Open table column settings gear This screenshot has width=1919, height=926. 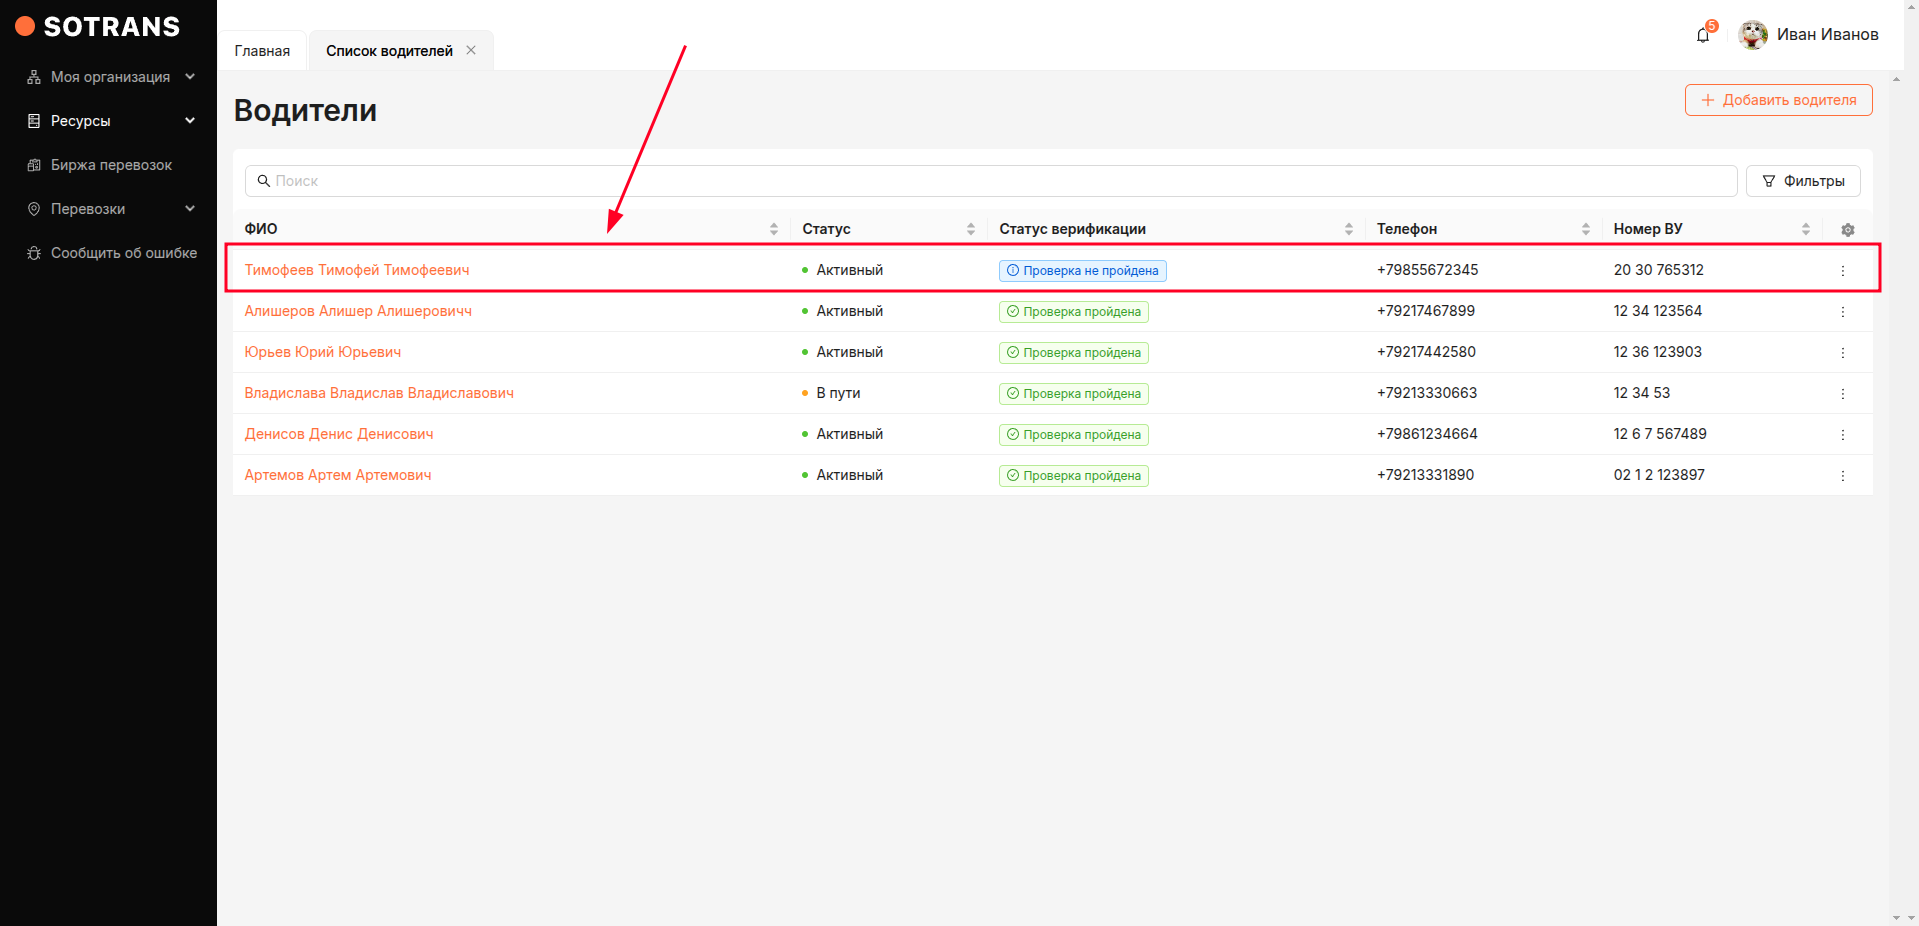click(1847, 230)
